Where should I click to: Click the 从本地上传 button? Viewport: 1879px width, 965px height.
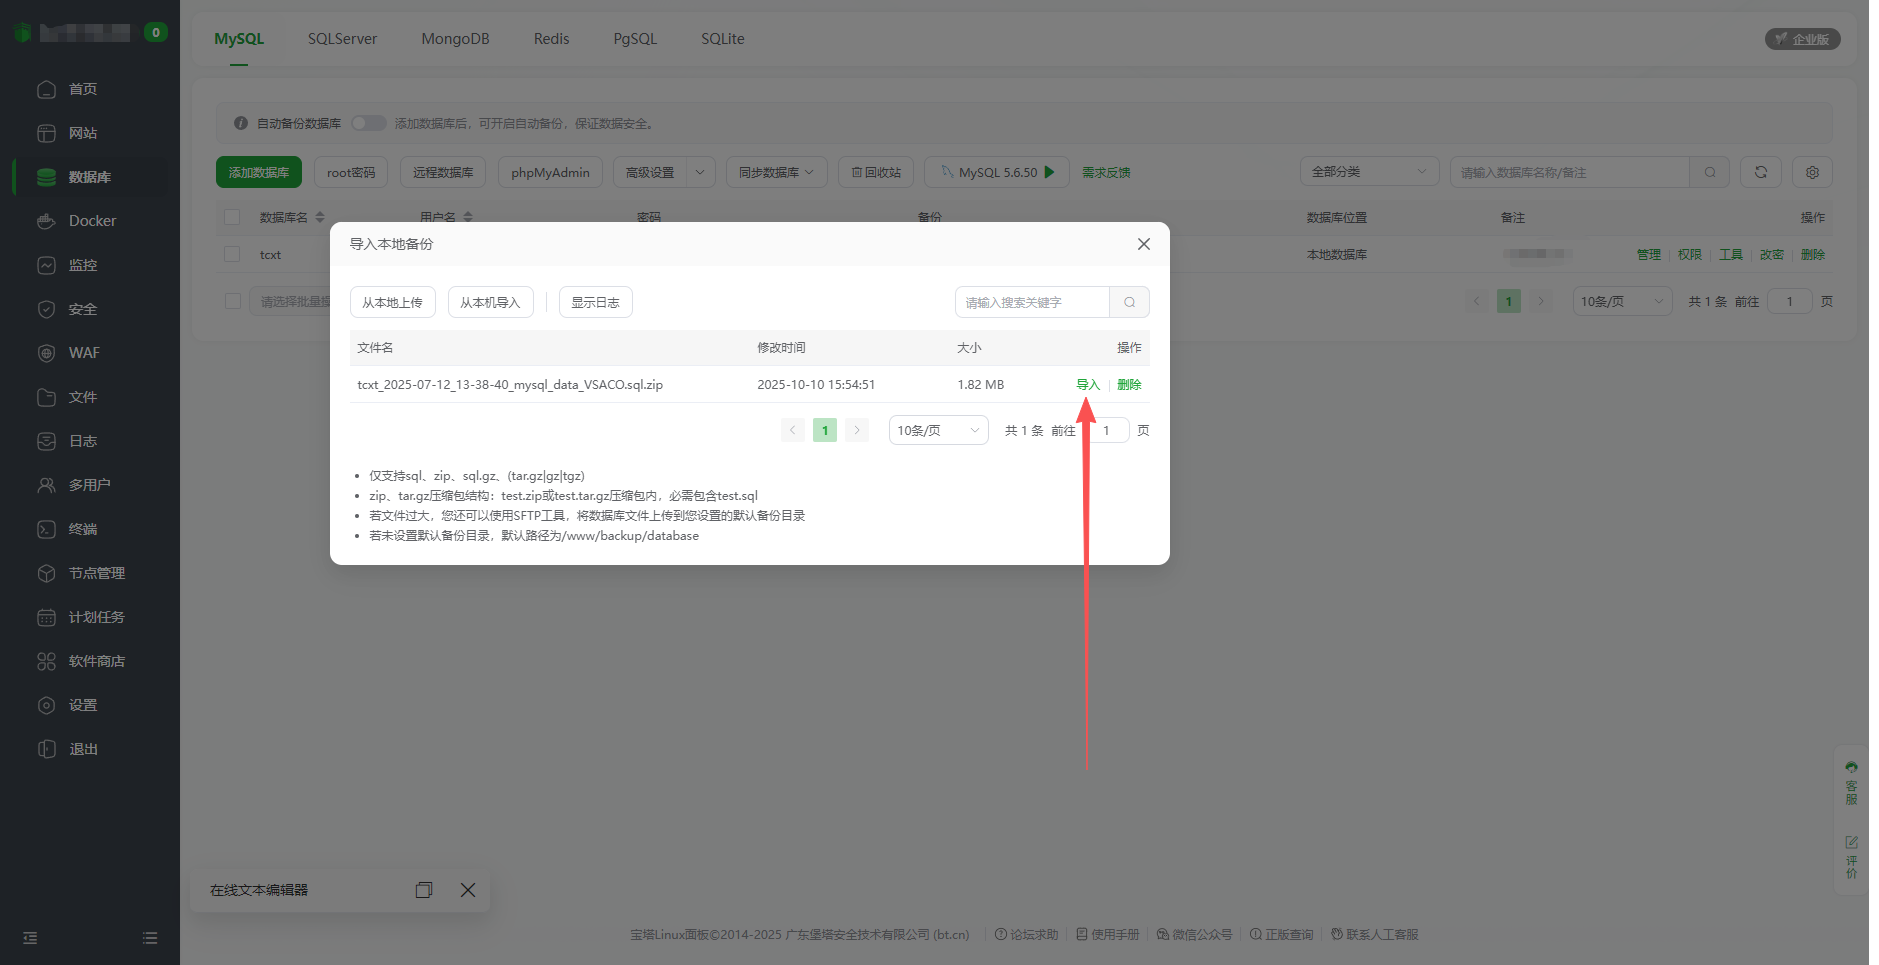[392, 302]
